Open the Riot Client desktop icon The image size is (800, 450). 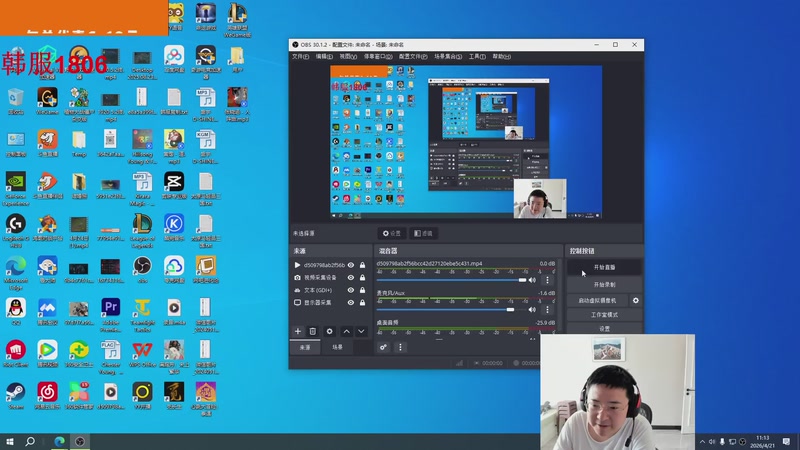[16, 354]
